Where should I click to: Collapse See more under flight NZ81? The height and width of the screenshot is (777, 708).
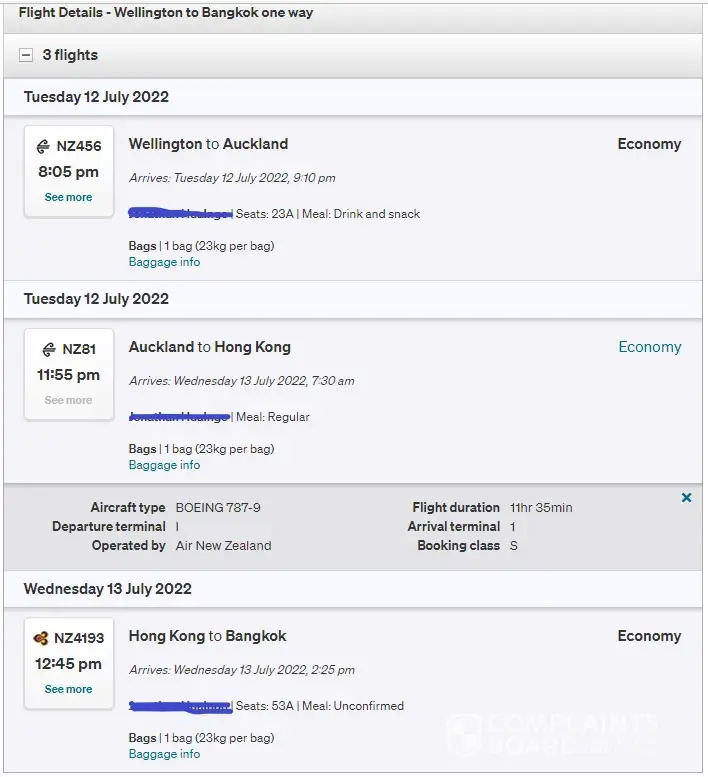pos(68,401)
